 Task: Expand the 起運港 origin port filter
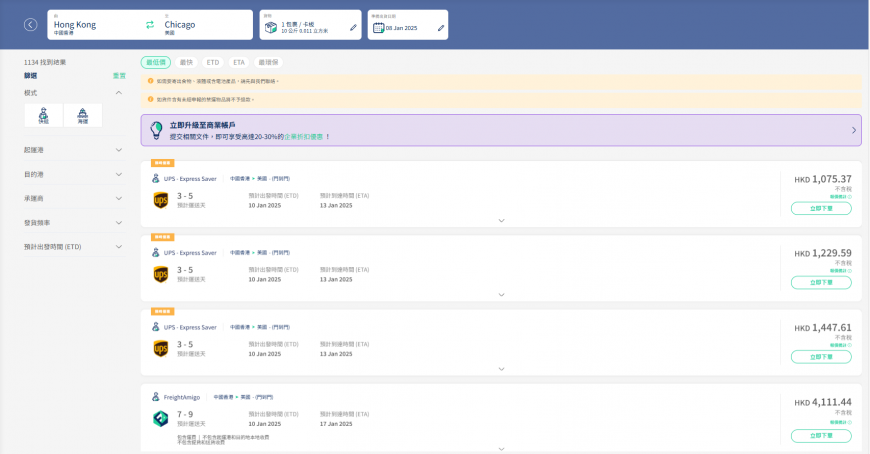point(119,150)
